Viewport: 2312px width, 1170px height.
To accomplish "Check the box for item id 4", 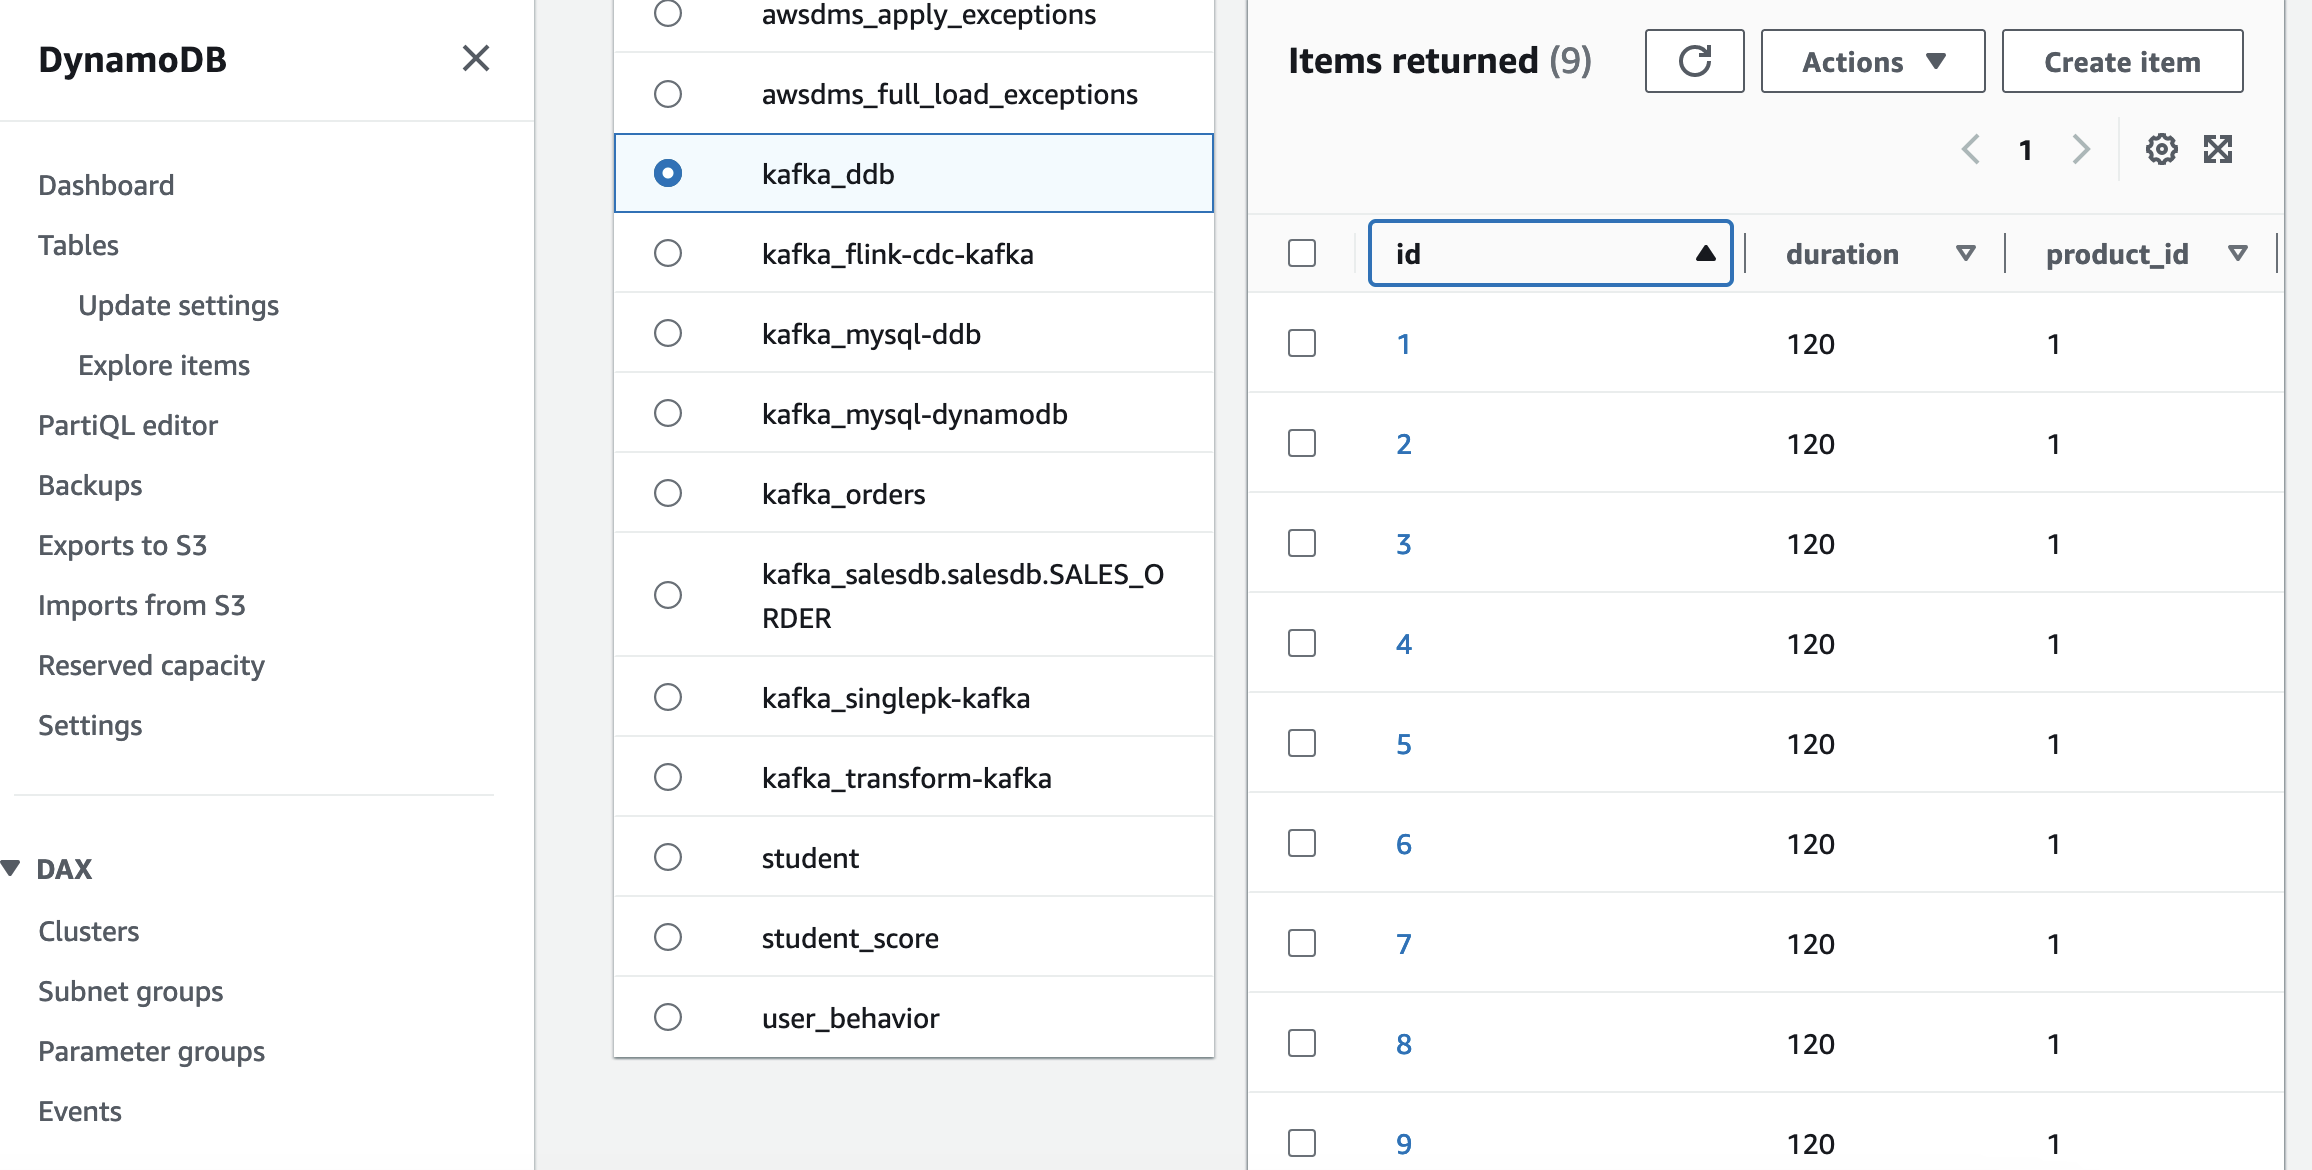I will tap(1302, 643).
